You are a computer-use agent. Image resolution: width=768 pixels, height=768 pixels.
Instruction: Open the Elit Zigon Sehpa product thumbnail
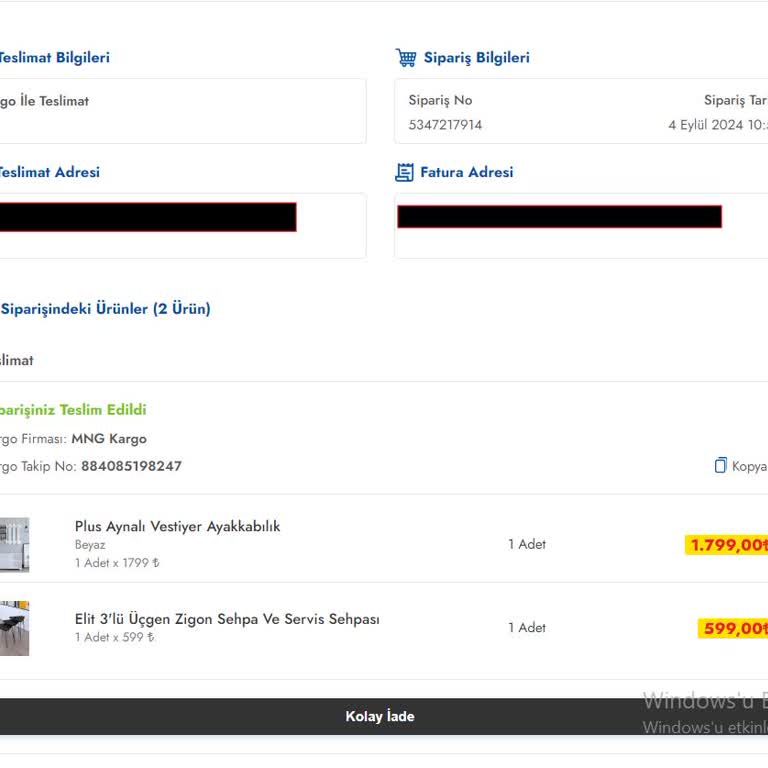14,628
